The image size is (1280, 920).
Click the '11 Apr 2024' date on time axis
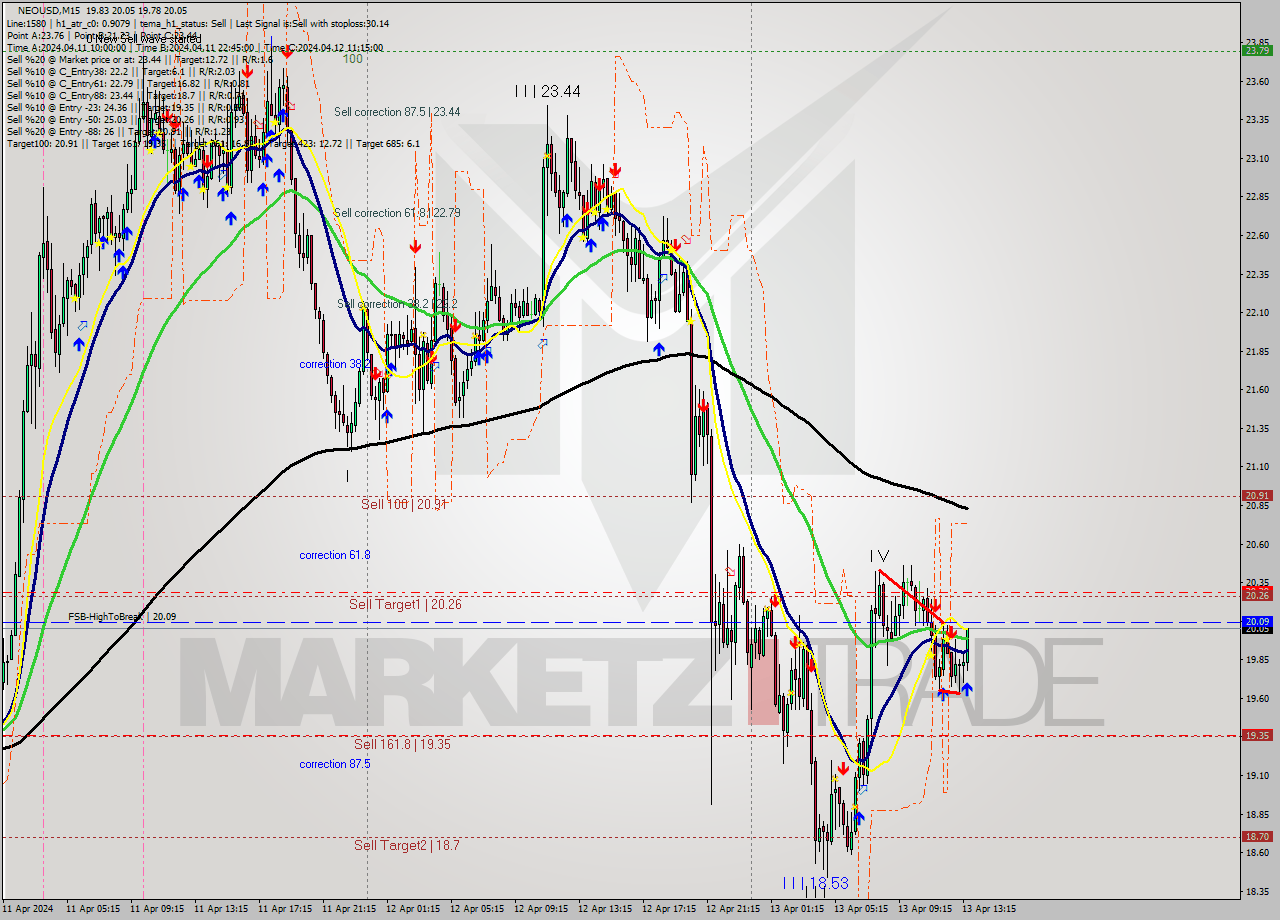(26, 909)
